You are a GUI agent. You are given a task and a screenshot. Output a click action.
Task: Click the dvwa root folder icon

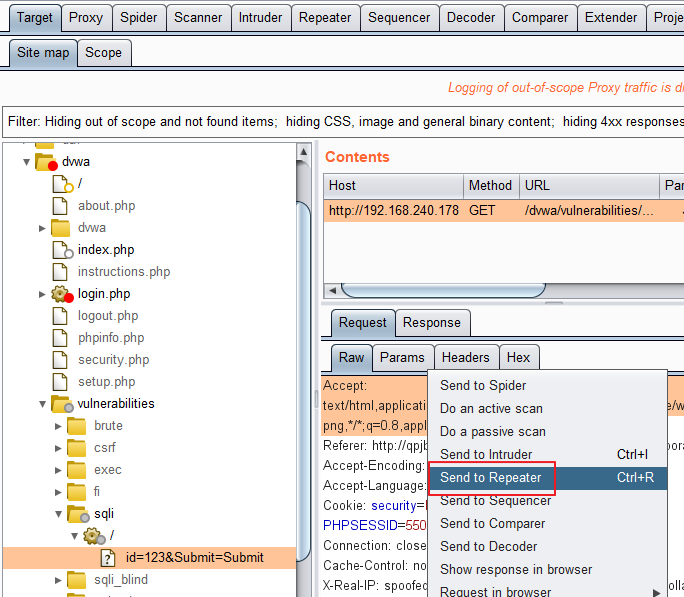click(x=46, y=162)
